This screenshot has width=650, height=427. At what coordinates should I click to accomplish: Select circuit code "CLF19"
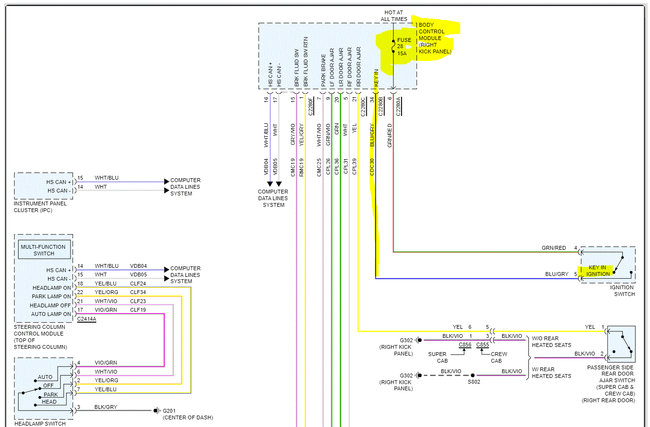coord(138,310)
